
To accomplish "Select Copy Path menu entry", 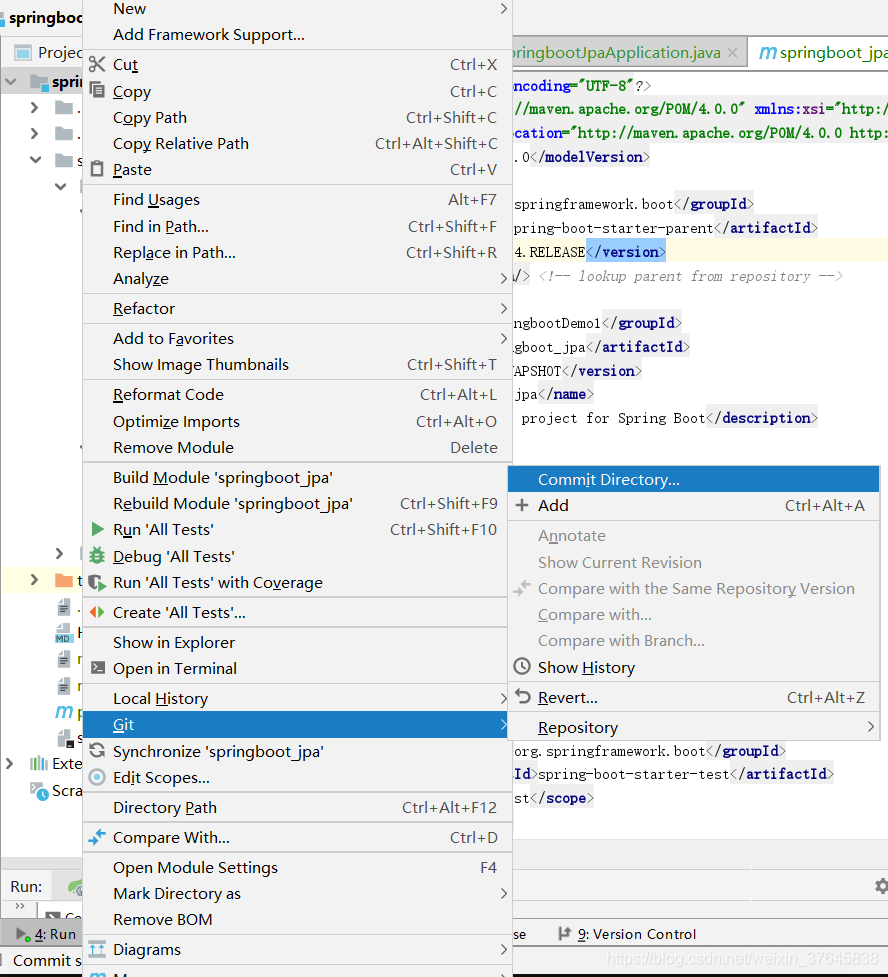I will [297, 117].
